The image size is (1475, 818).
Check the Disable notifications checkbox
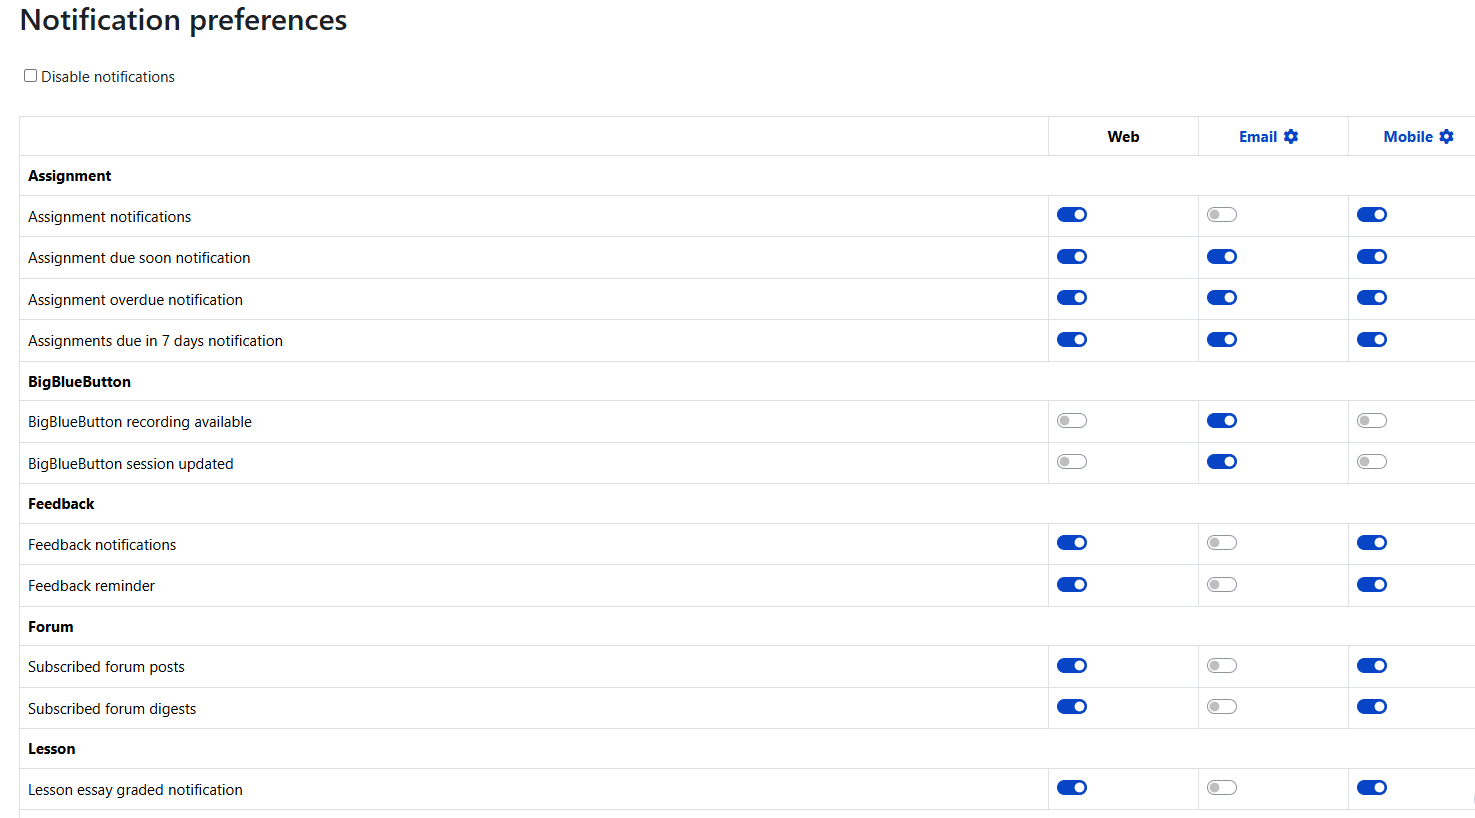click(x=31, y=76)
